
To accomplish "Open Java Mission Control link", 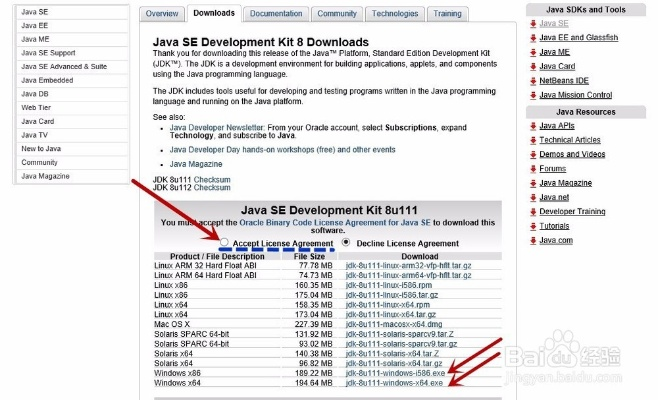I will point(576,95).
